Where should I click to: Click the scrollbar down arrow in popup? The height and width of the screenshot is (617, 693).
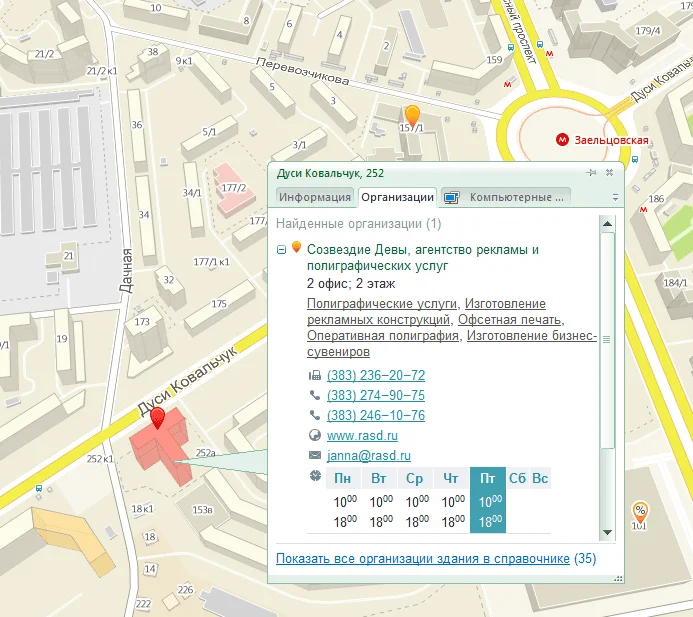[x=607, y=532]
